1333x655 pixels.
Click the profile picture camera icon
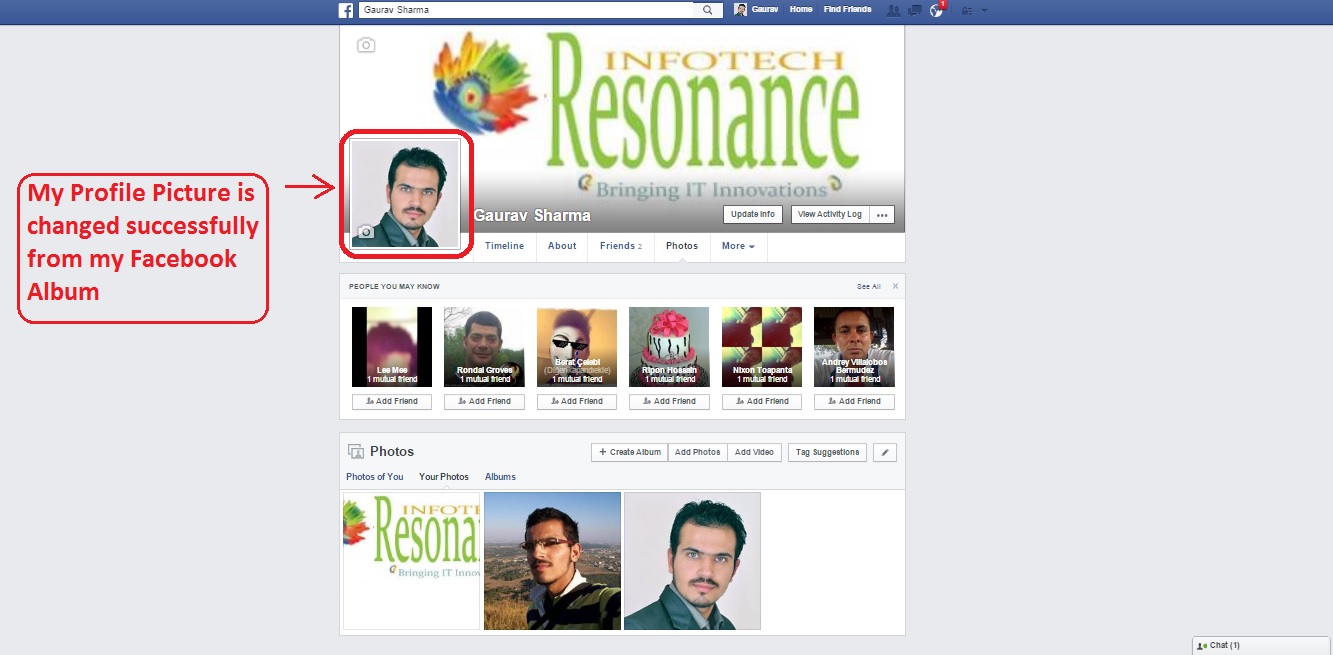365,232
